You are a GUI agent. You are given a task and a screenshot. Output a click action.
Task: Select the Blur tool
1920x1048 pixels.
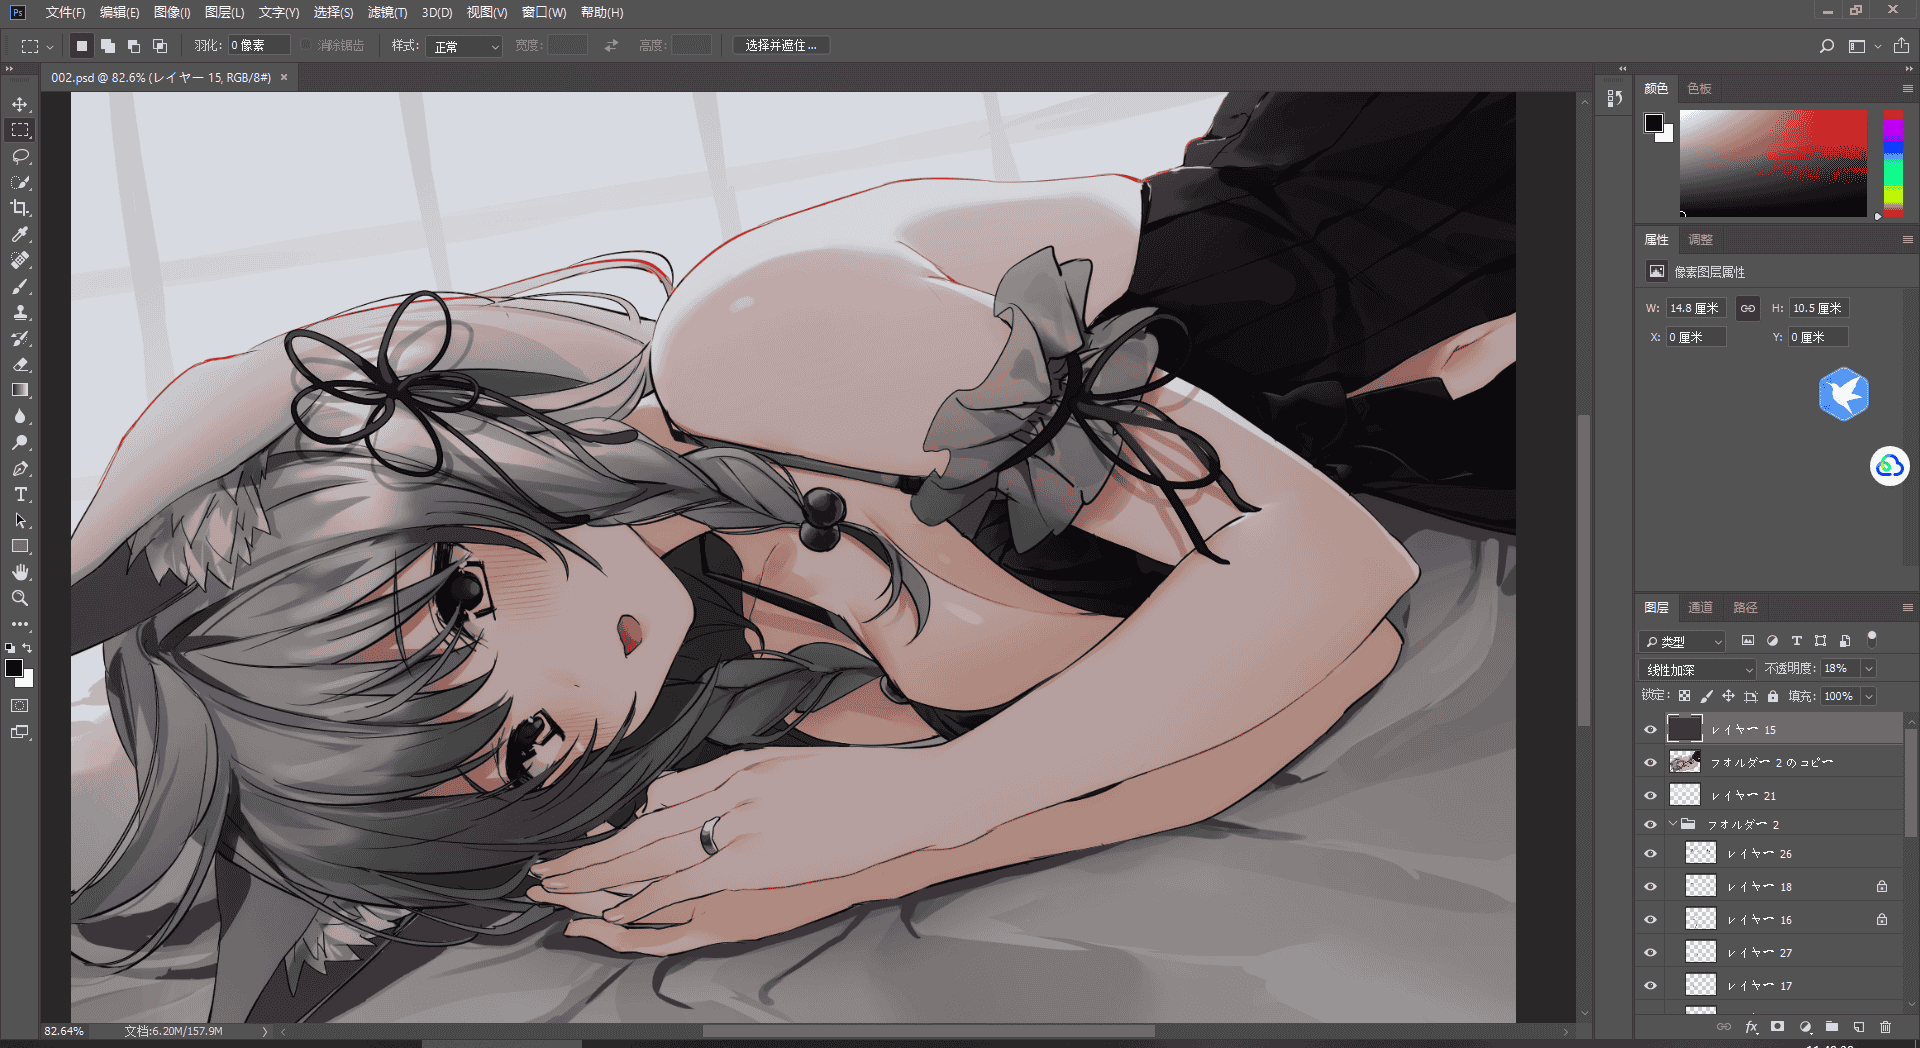pyautogui.click(x=20, y=416)
